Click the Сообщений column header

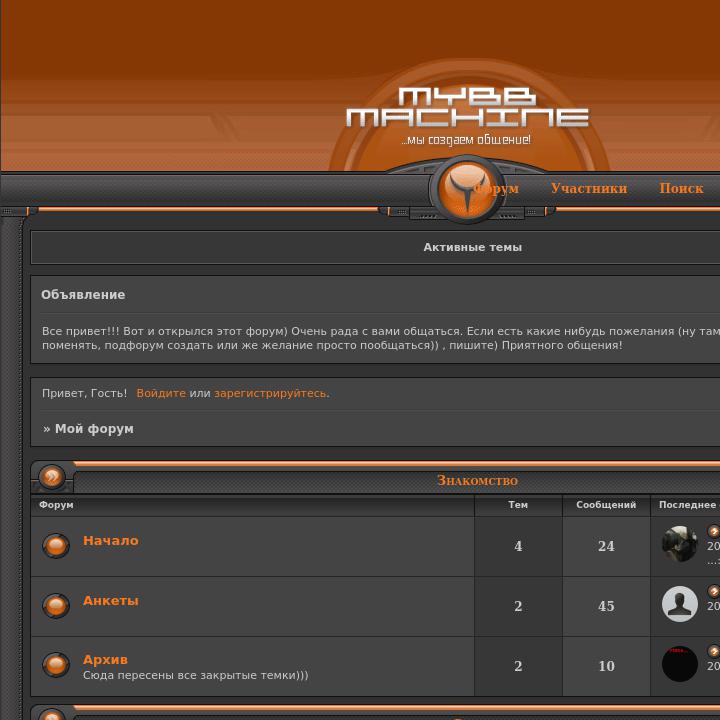click(x=606, y=504)
